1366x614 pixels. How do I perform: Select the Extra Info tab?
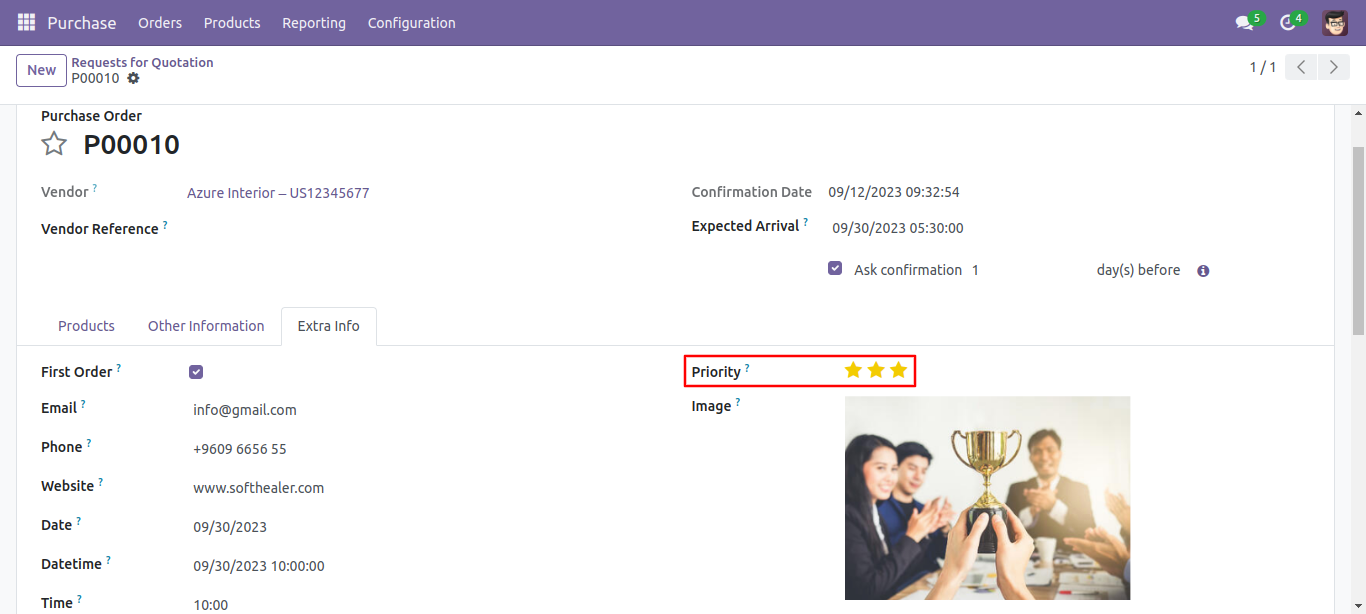[328, 326]
